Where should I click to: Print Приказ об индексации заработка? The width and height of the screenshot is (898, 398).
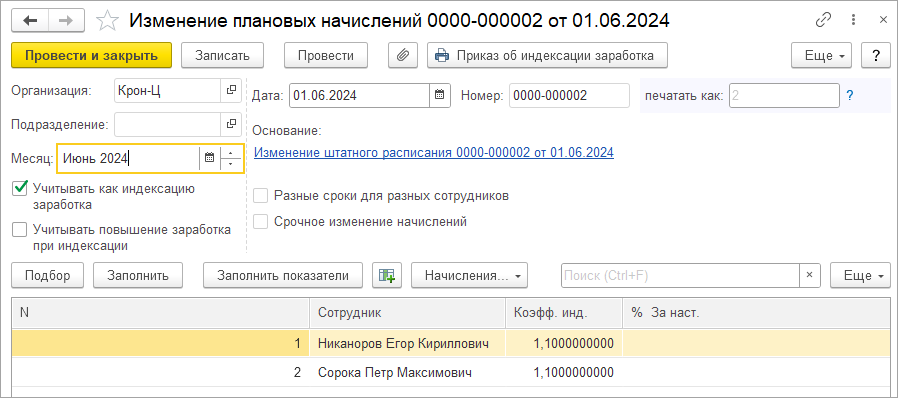[548, 56]
